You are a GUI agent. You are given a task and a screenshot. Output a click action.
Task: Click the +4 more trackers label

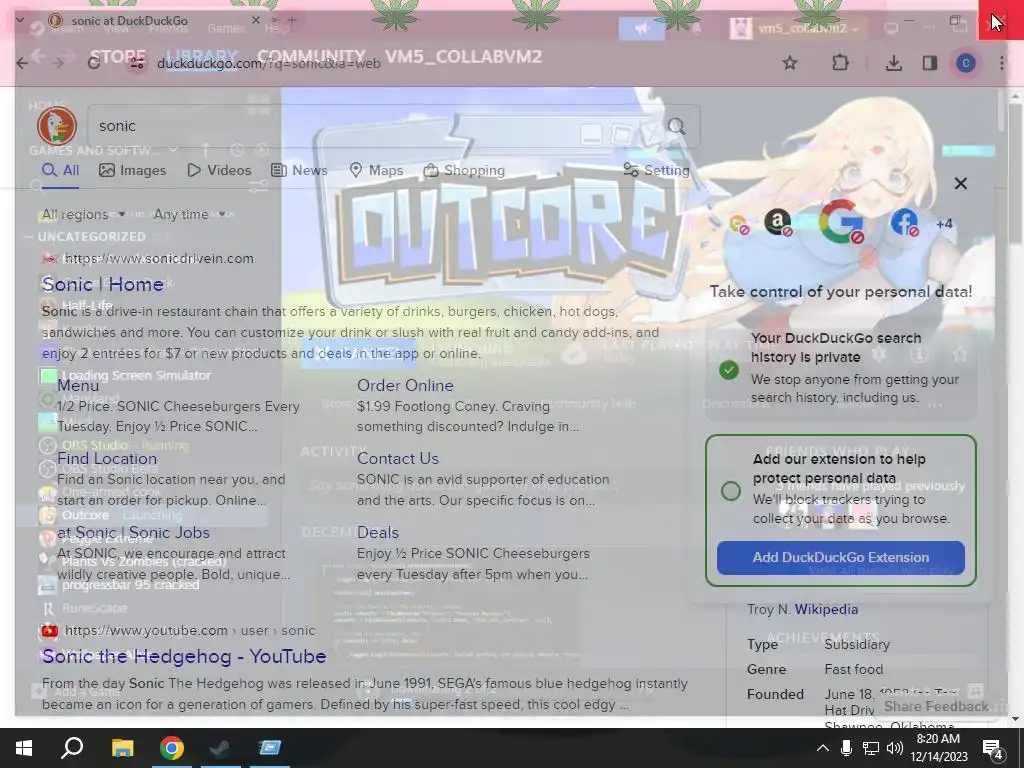click(944, 224)
